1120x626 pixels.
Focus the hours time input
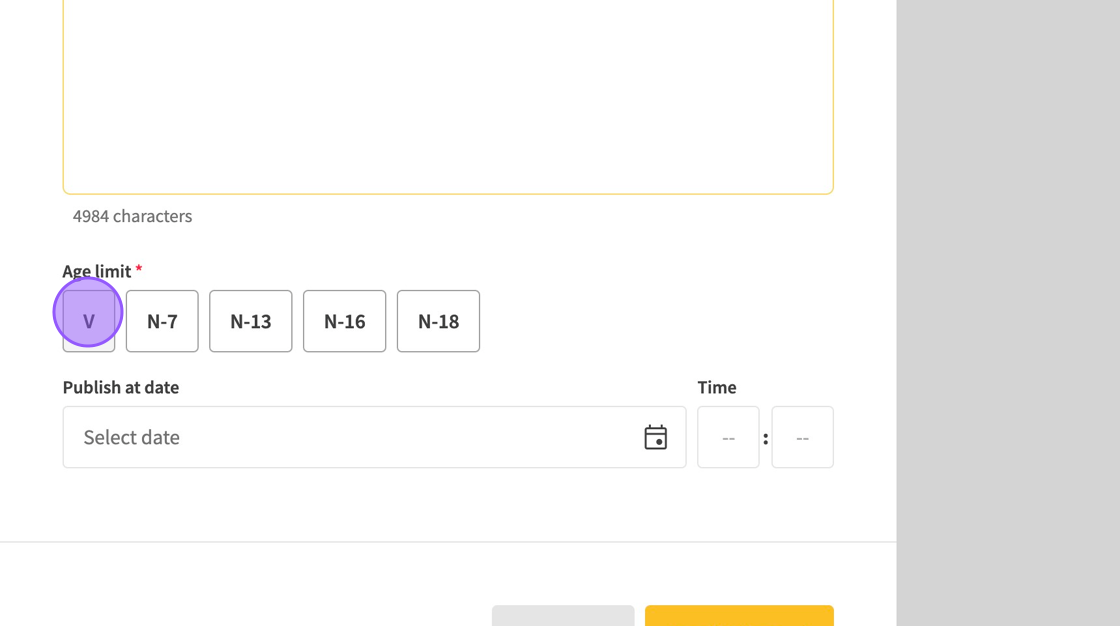tap(728, 437)
